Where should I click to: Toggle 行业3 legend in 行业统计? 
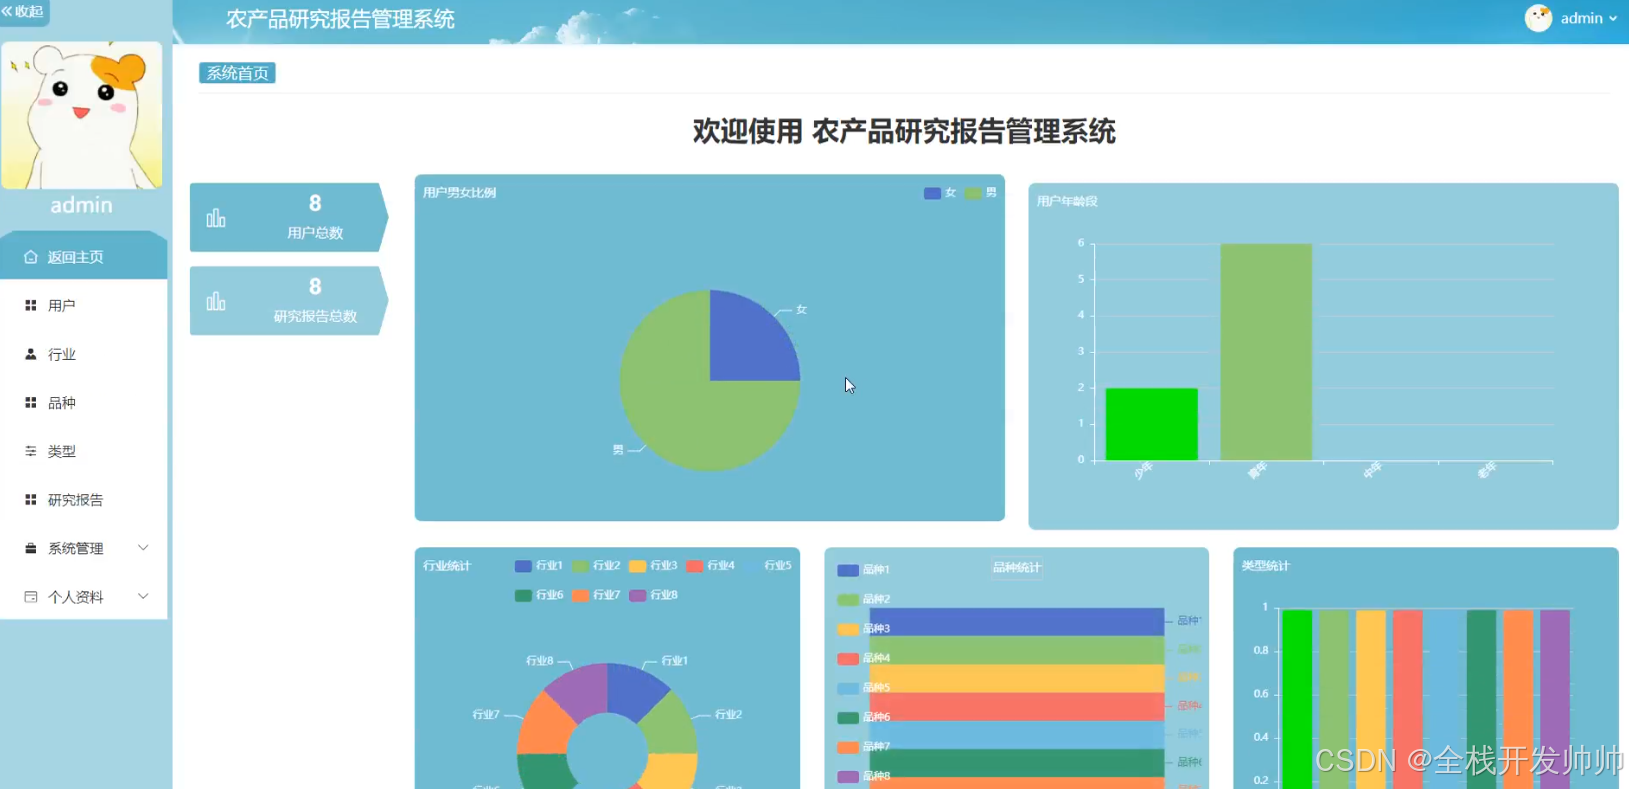[653, 566]
